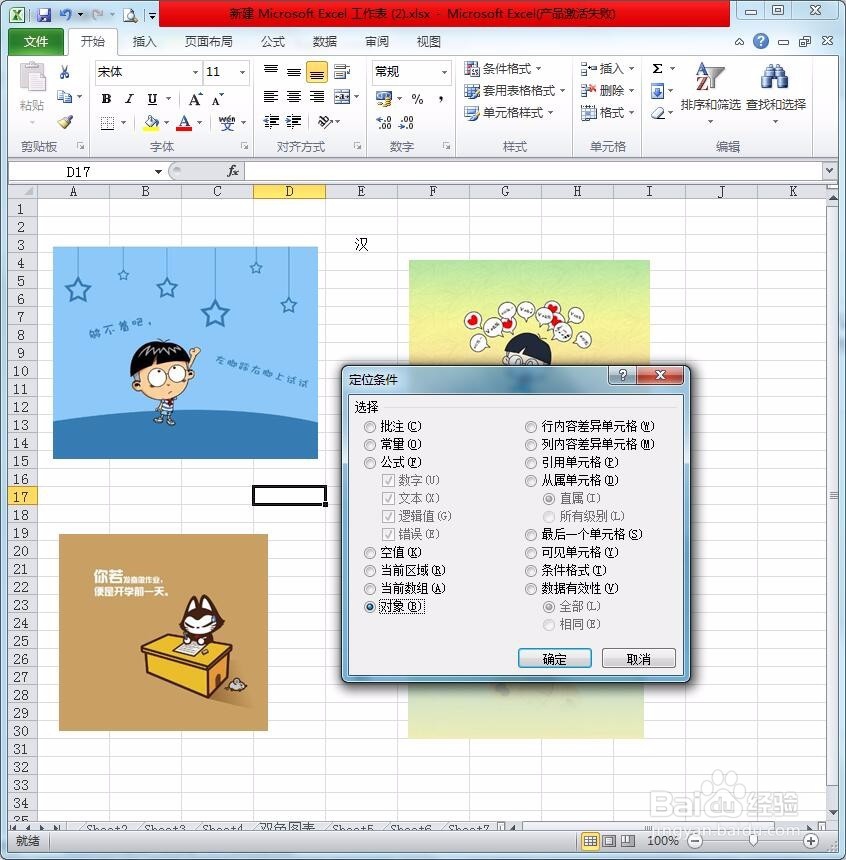Screen dimensions: 846x860
Task: Decrease font size with small A icon
Action: click(x=217, y=99)
